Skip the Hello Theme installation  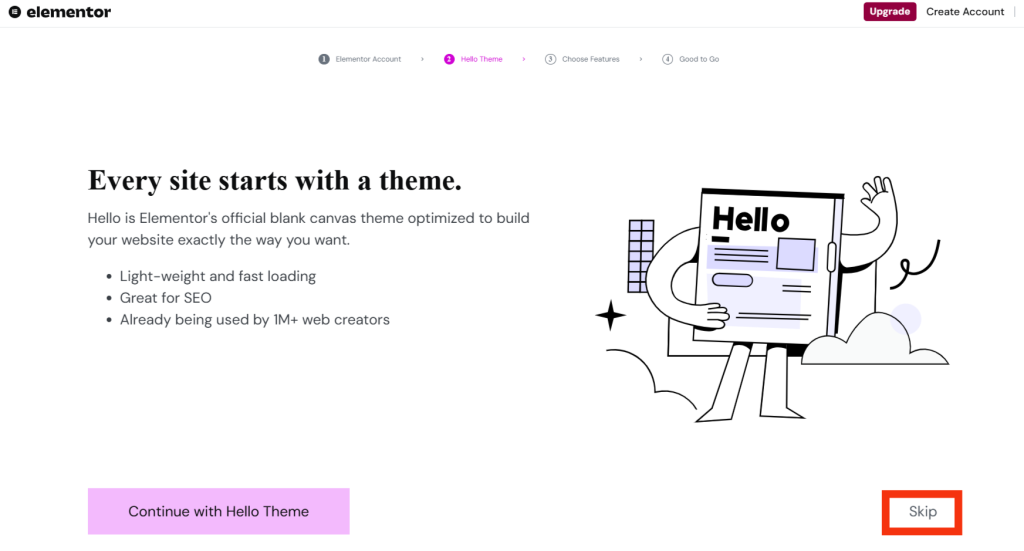point(922,511)
